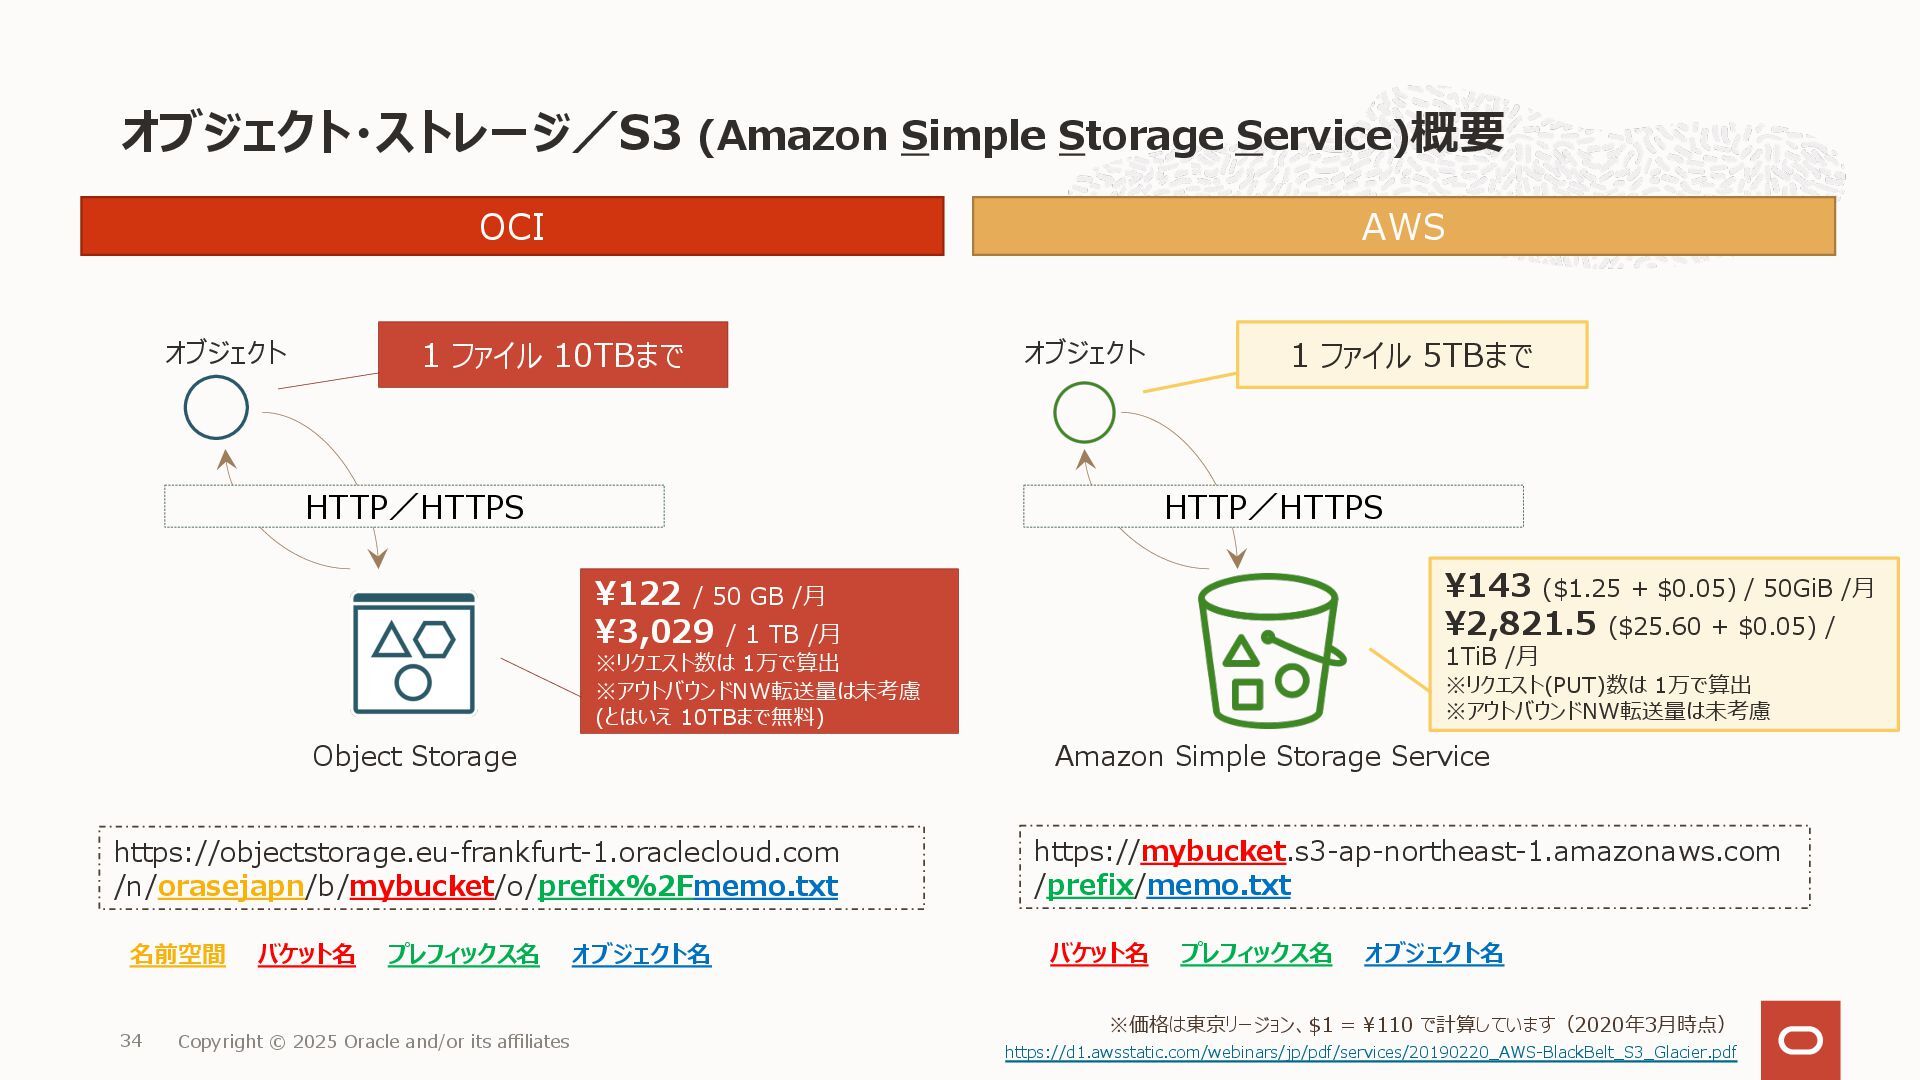
Task: Click the blue OCI object circle
Action: [x=216, y=407]
